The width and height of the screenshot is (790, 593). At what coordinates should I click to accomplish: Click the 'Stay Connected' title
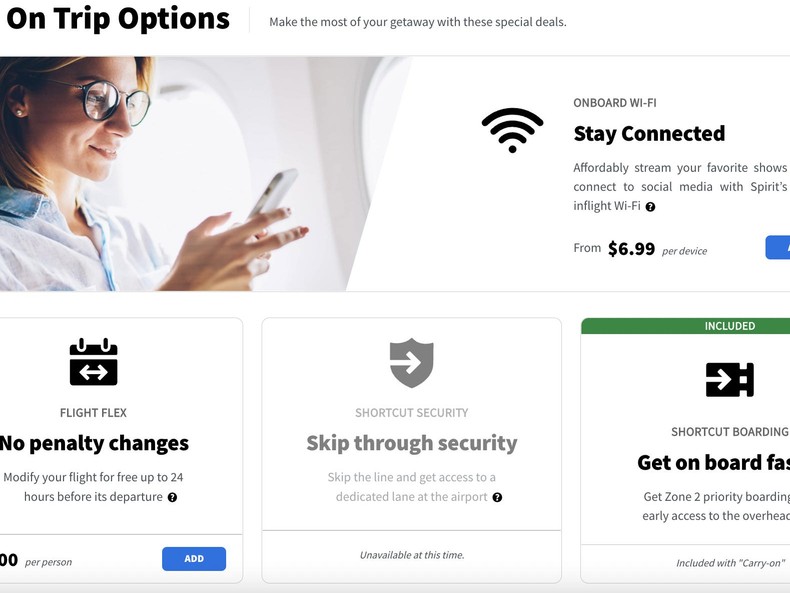point(649,134)
